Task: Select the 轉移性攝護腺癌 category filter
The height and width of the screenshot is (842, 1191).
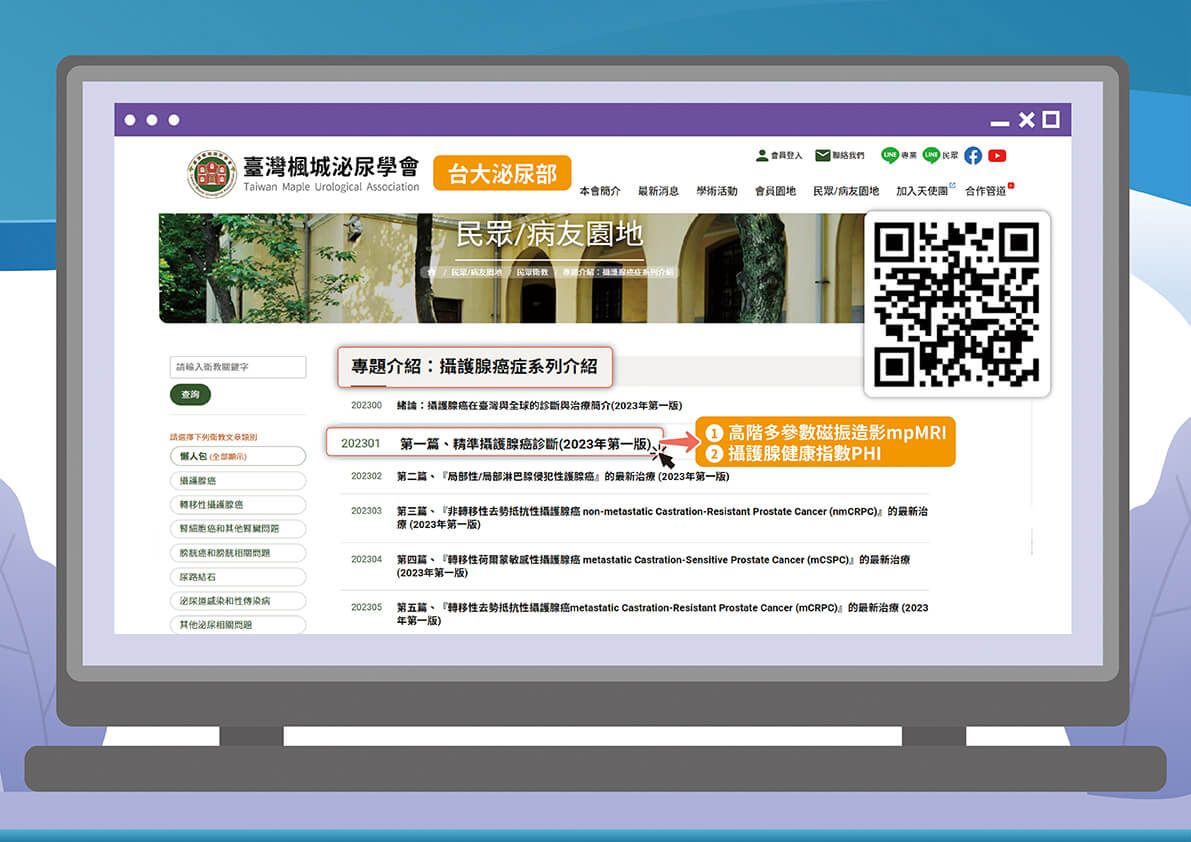Action: click(238, 505)
